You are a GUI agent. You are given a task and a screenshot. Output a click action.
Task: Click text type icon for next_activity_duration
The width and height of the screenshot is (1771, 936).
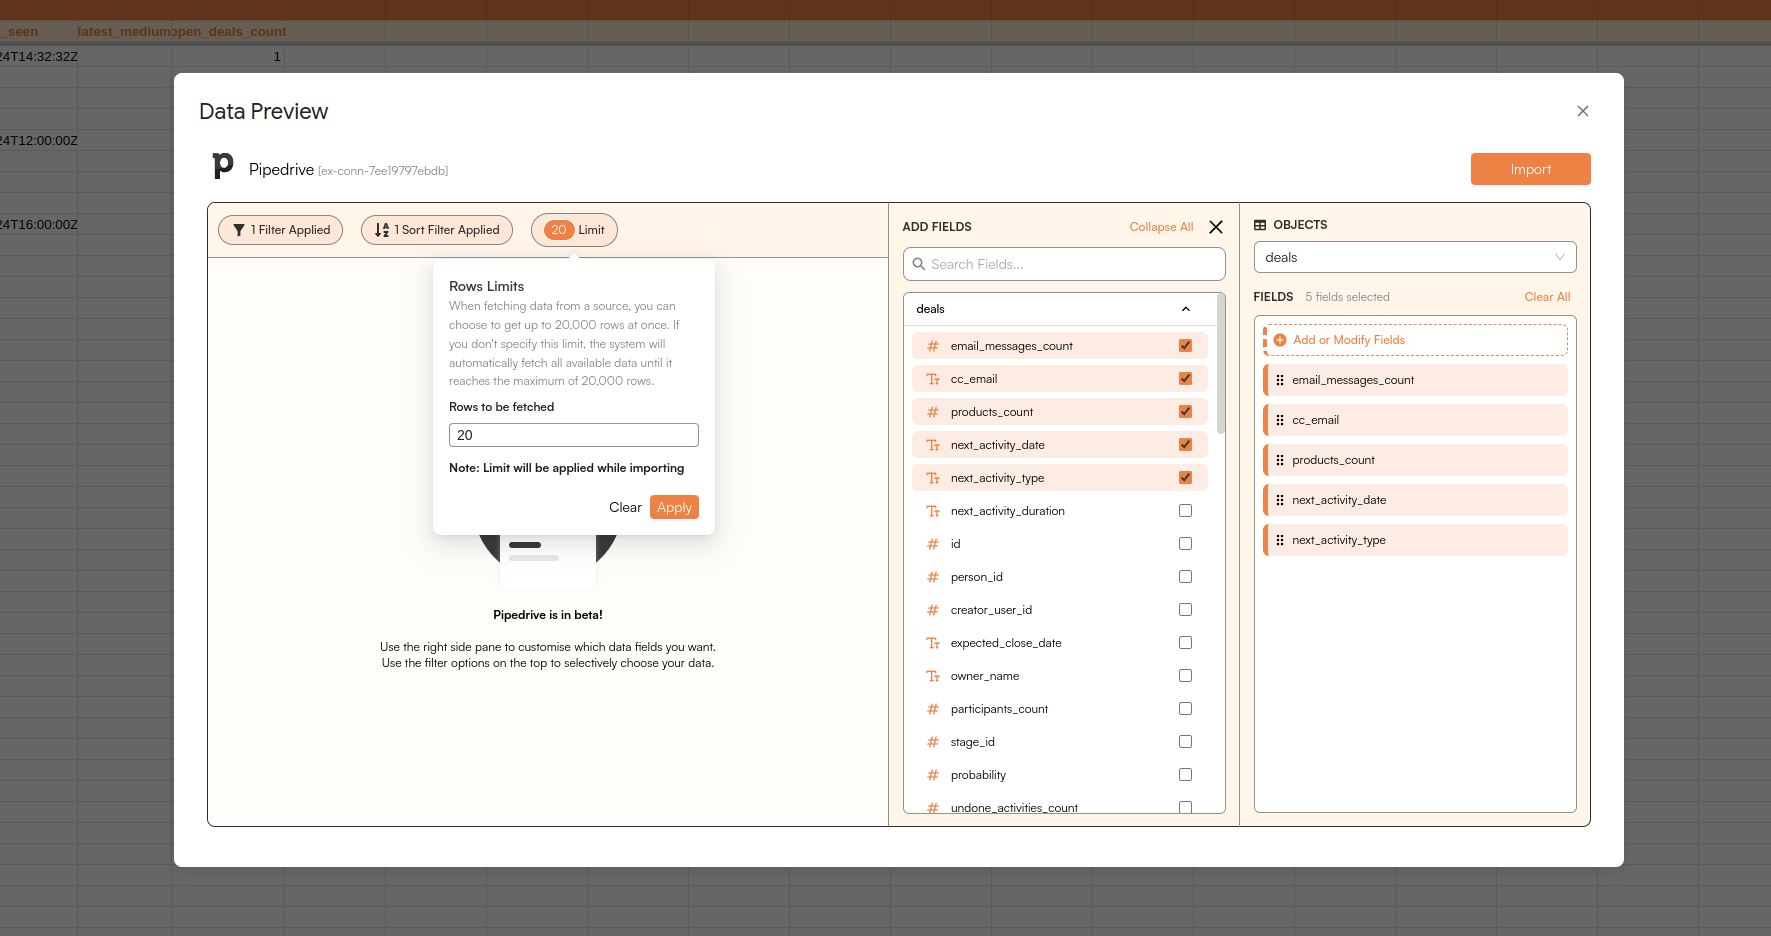[x=933, y=511]
